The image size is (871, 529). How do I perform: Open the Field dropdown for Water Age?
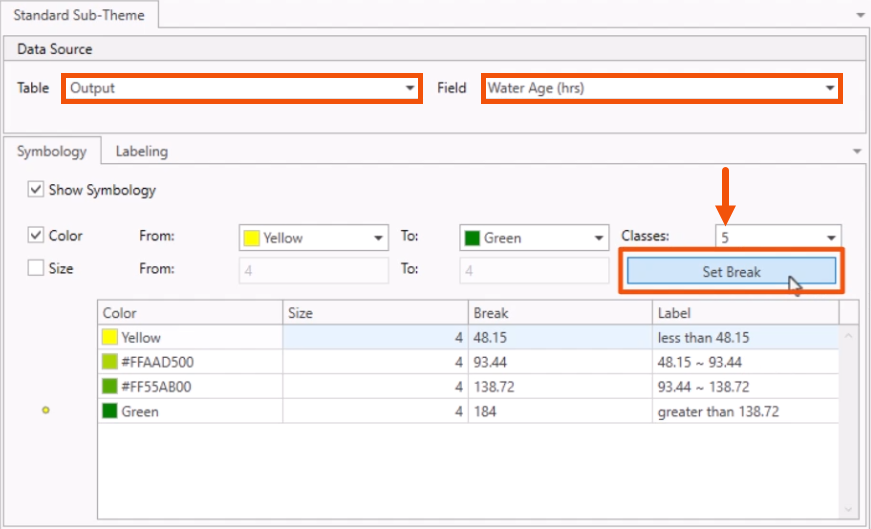pyautogui.click(x=660, y=88)
